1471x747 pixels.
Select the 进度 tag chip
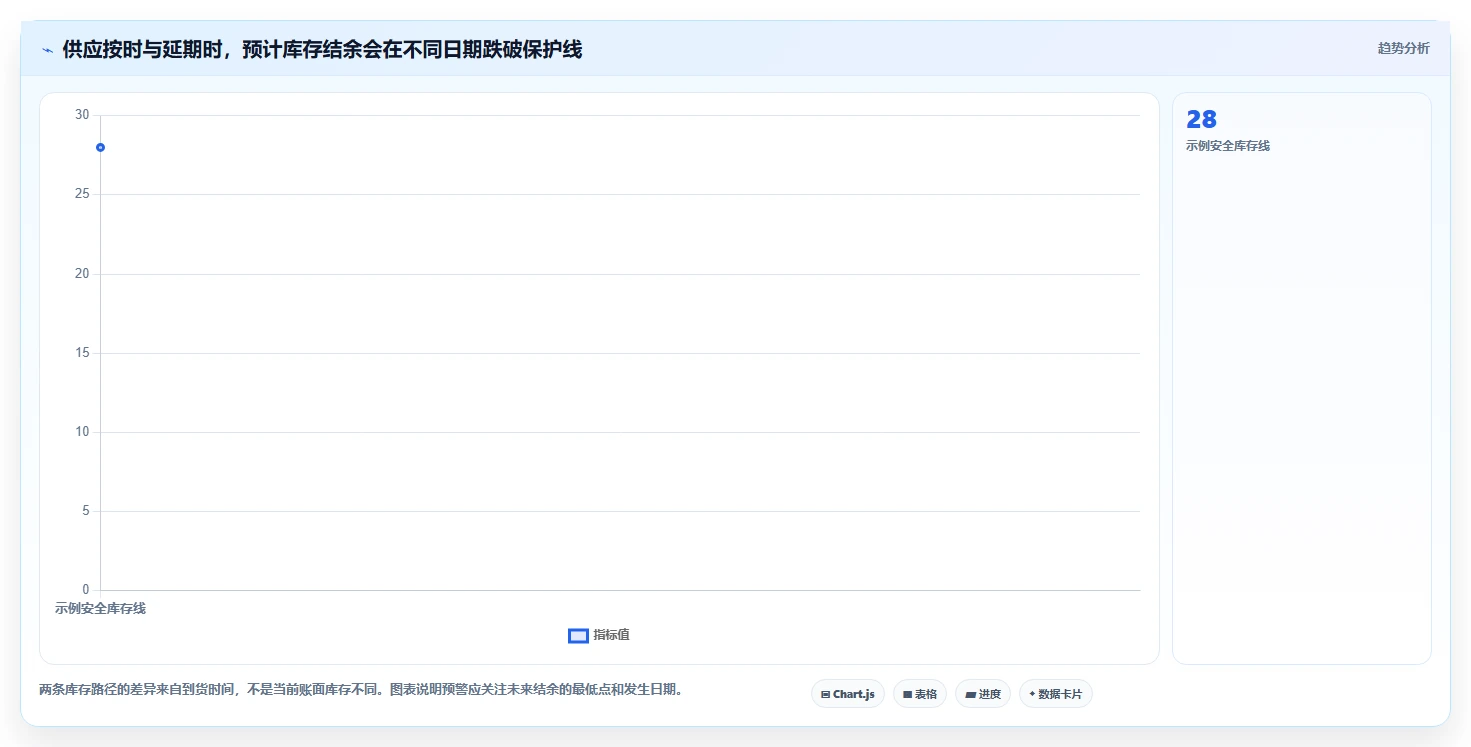click(x=982, y=694)
